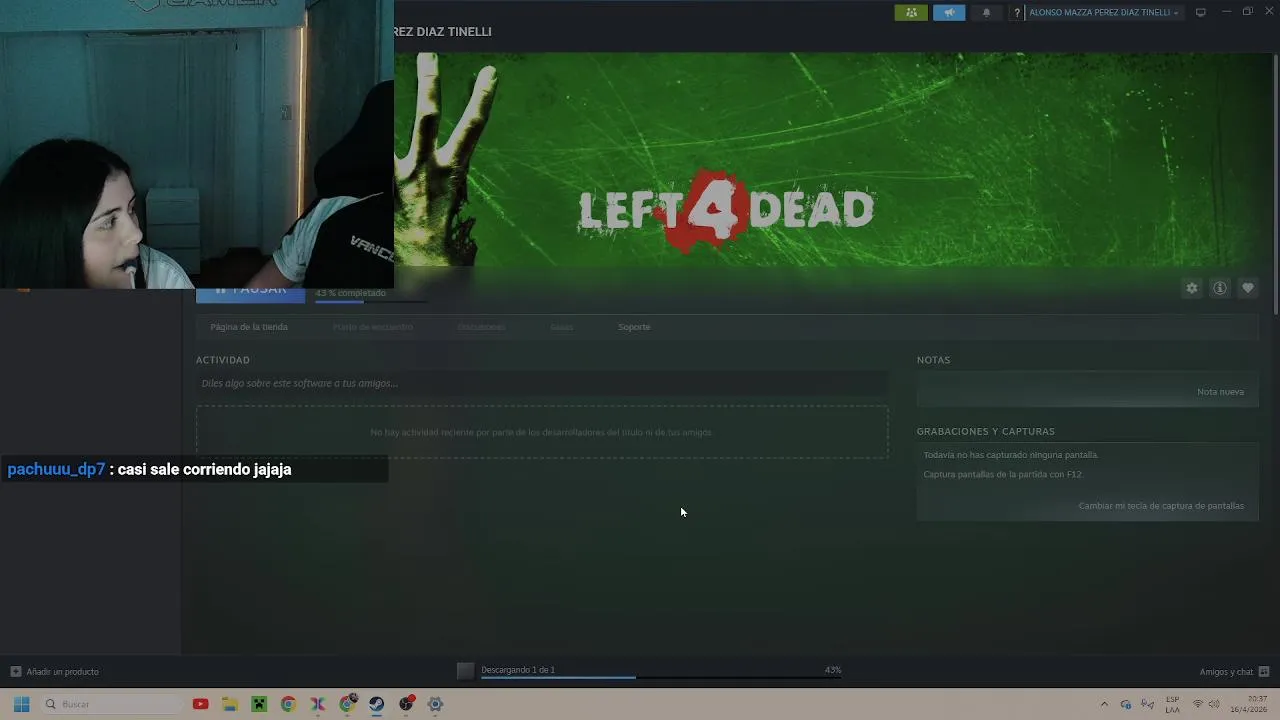Click the chat icon next to Amigos y chat

(x=1264, y=672)
